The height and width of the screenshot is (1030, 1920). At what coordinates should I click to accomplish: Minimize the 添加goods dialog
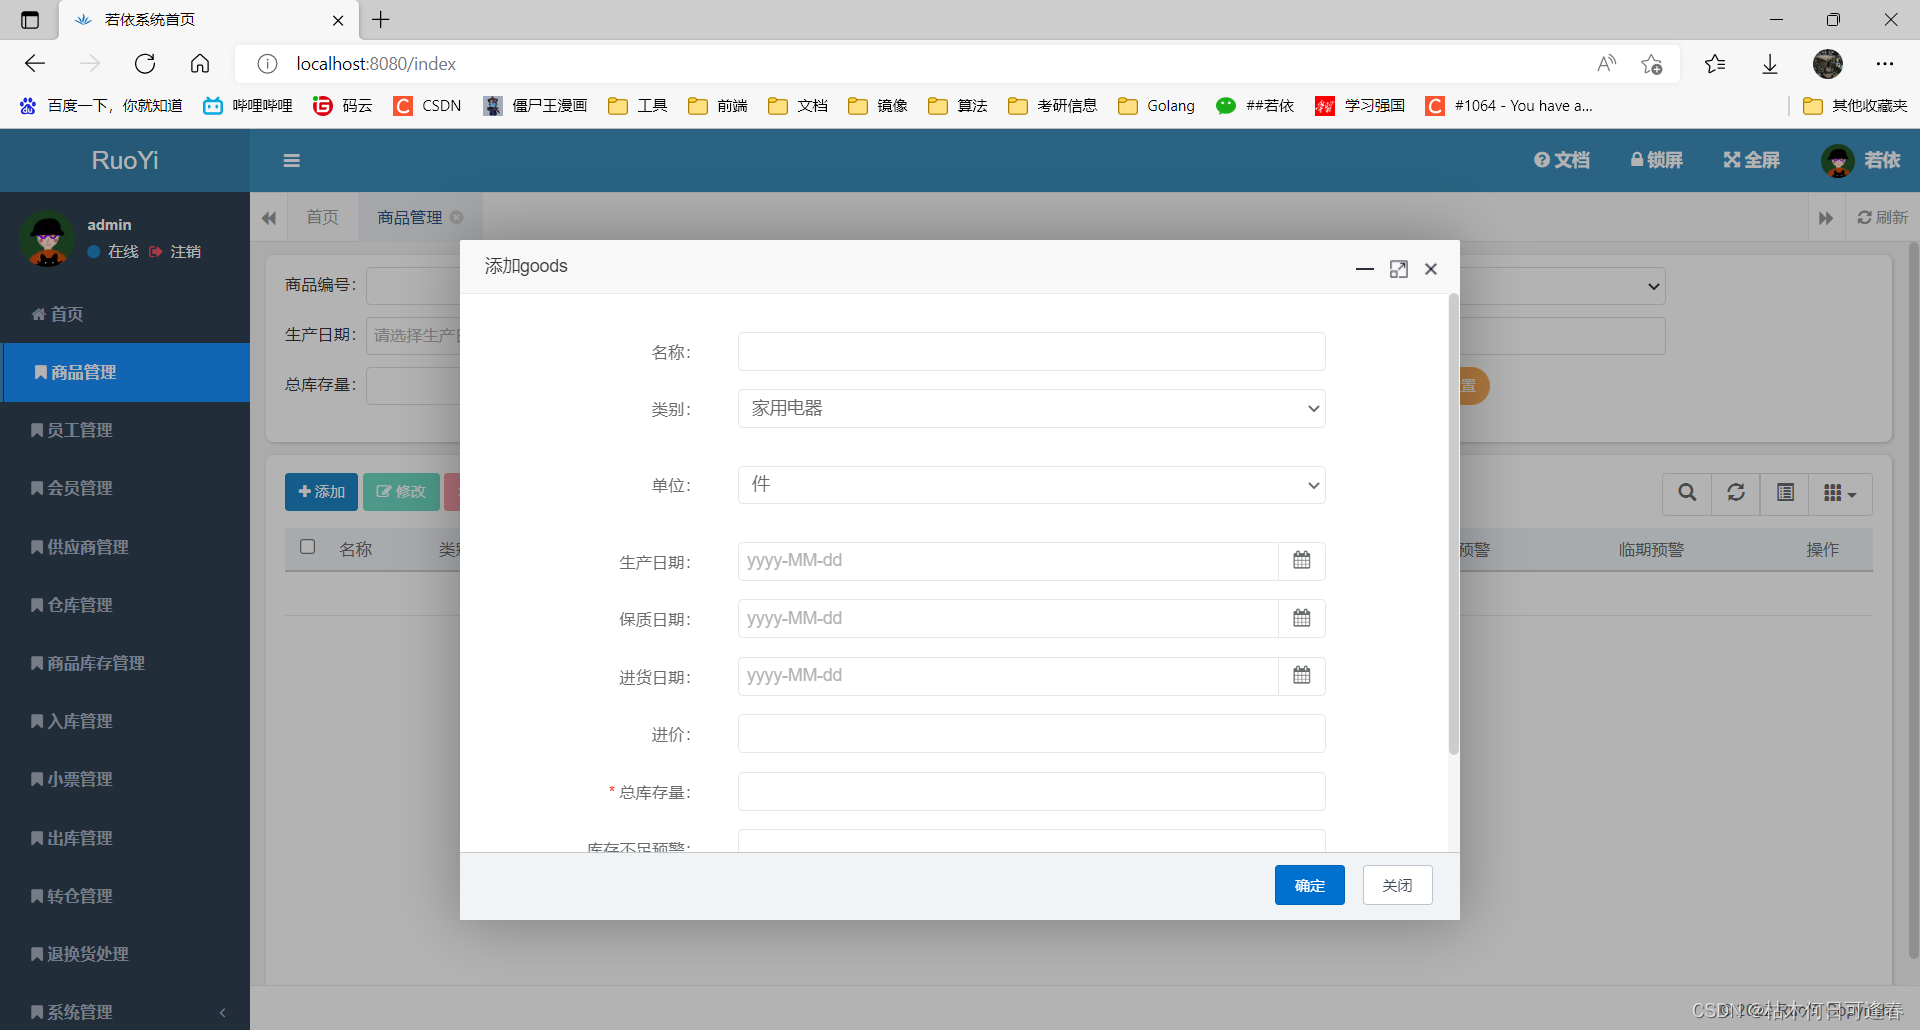pos(1365,269)
